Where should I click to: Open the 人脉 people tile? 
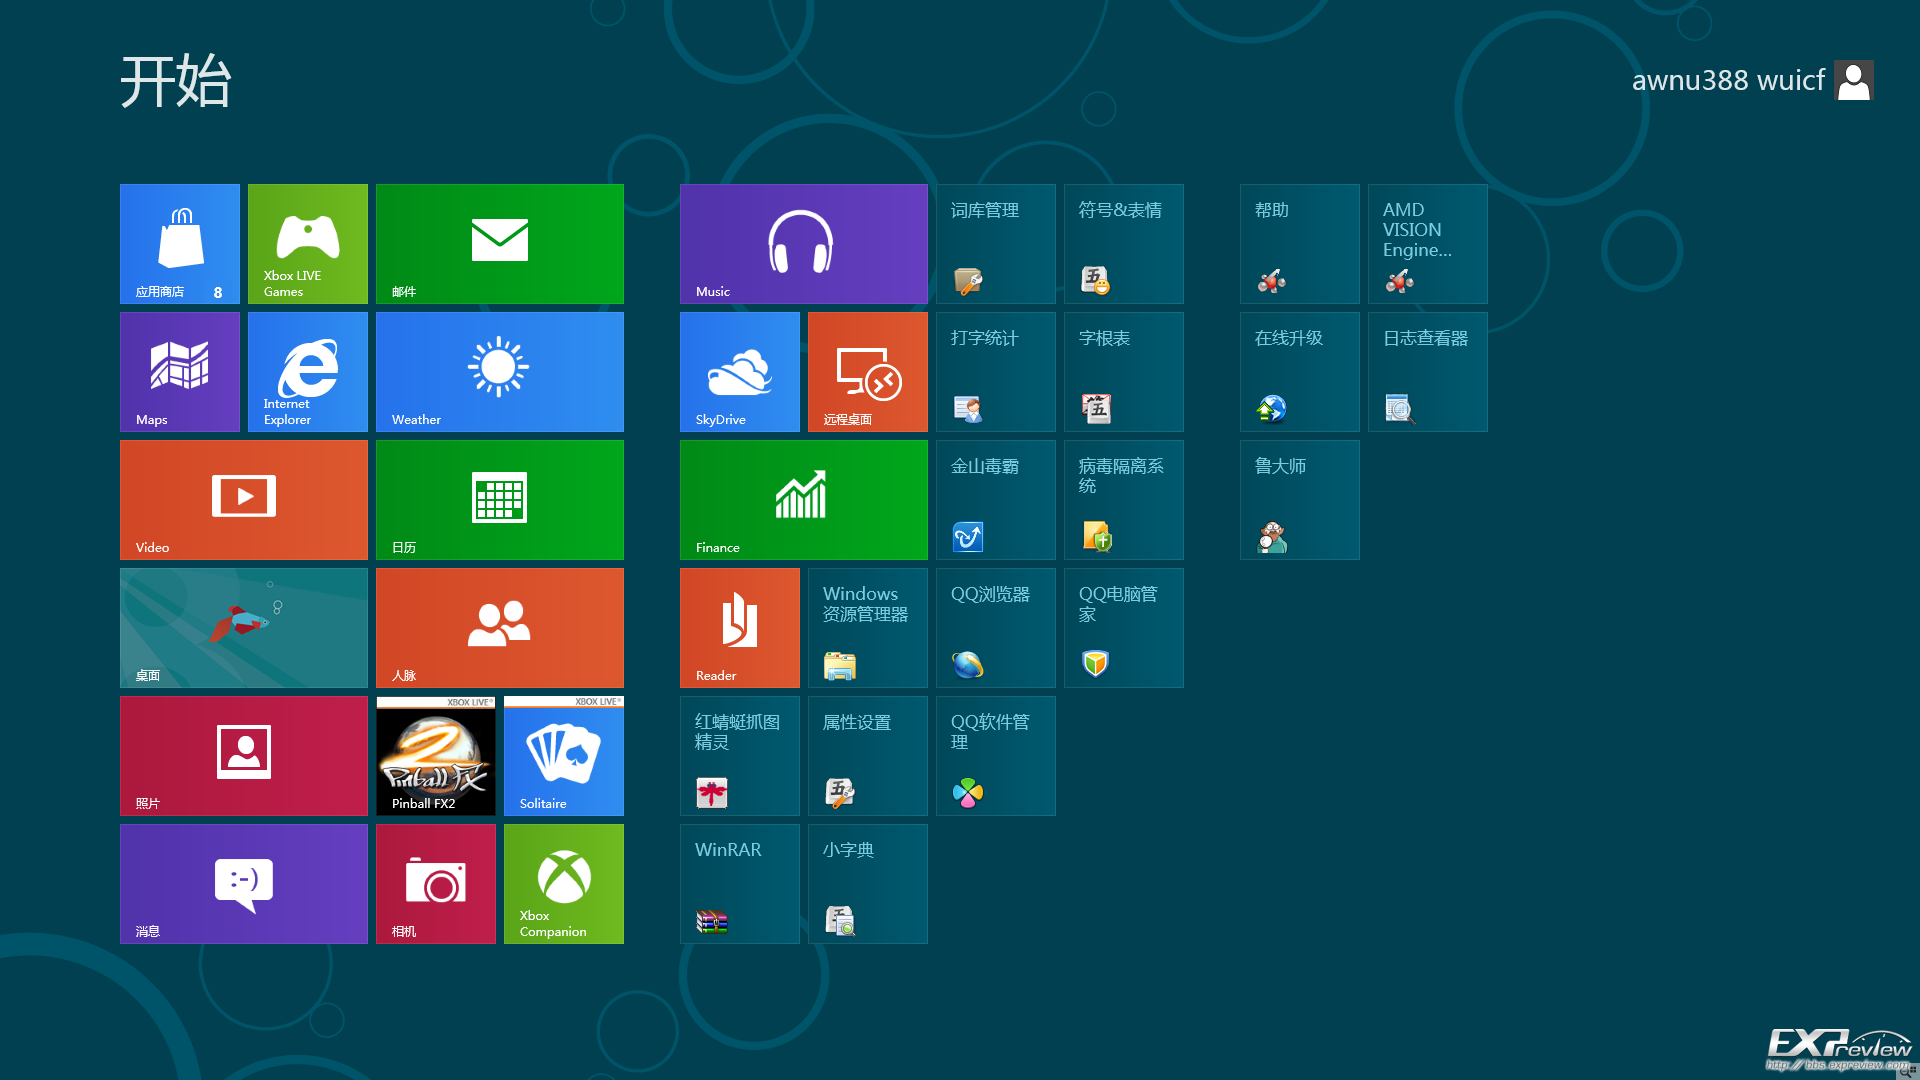(x=500, y=628)
